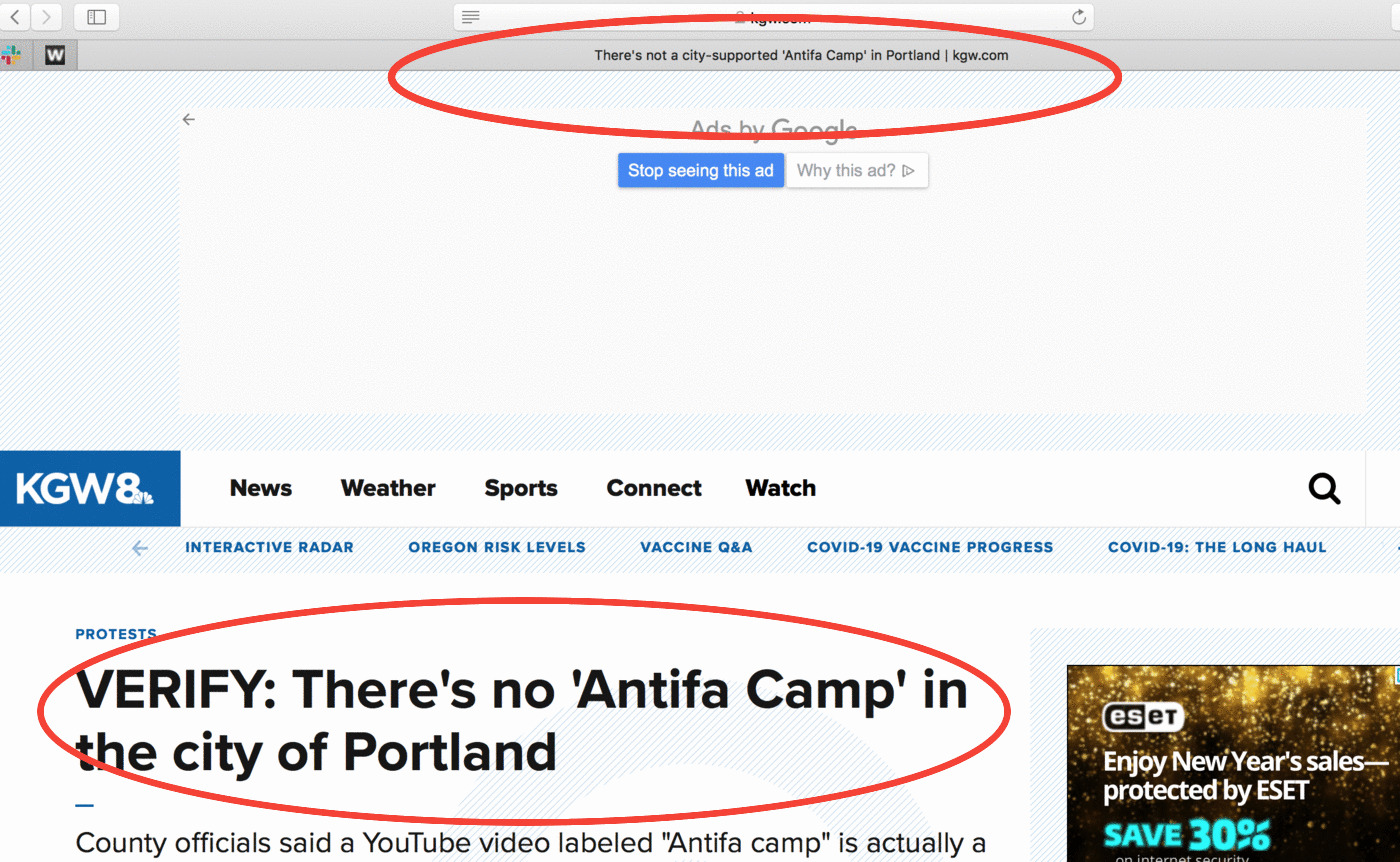1400x862 pixels.
Task: Go forward with Safari's forward arrow
Action: [x=48, y=16]
